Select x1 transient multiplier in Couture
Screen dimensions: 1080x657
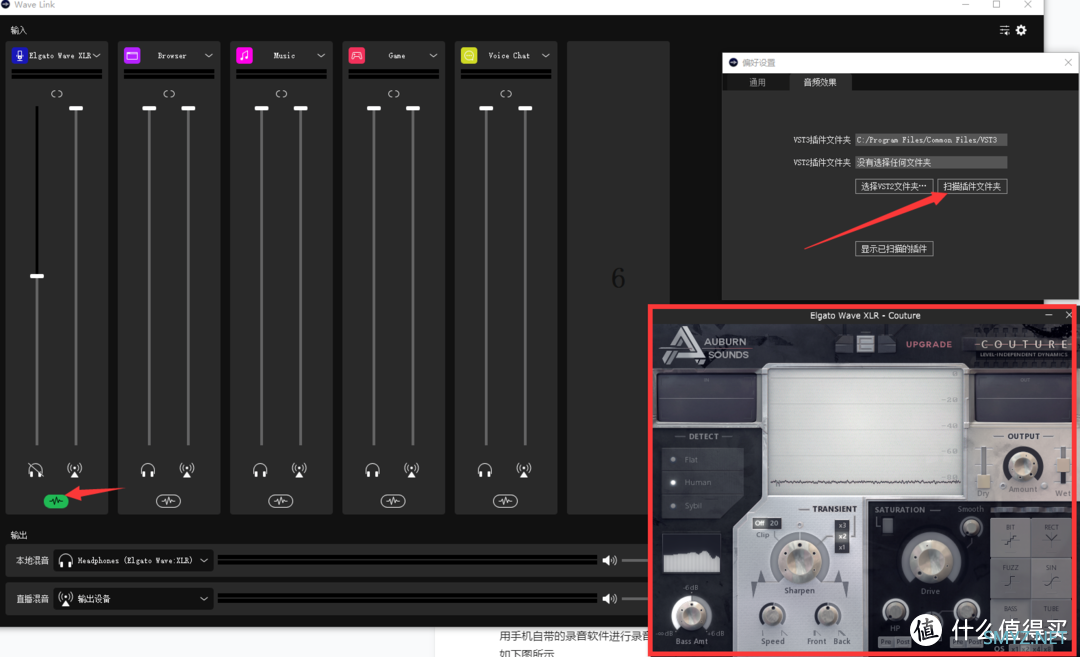[842, 548]
